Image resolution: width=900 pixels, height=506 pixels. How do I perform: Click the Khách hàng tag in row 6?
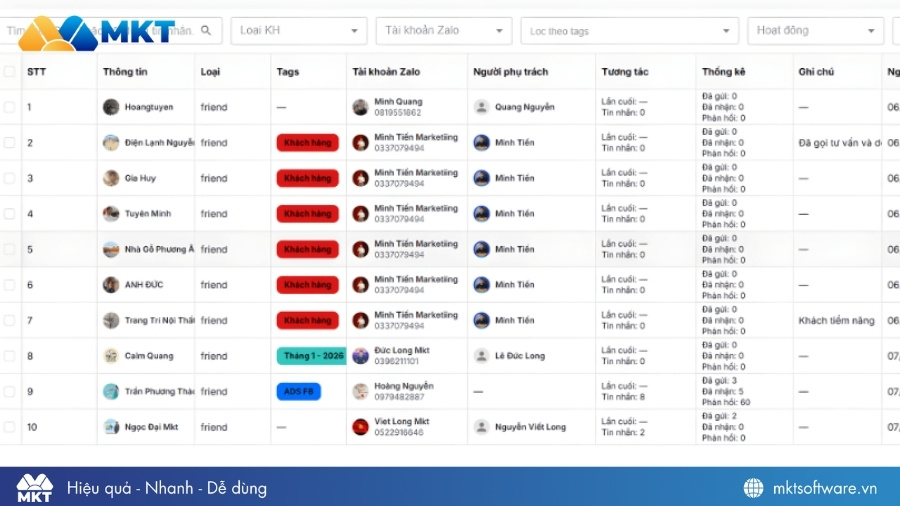pyautogui.click(x=308, y=285)
